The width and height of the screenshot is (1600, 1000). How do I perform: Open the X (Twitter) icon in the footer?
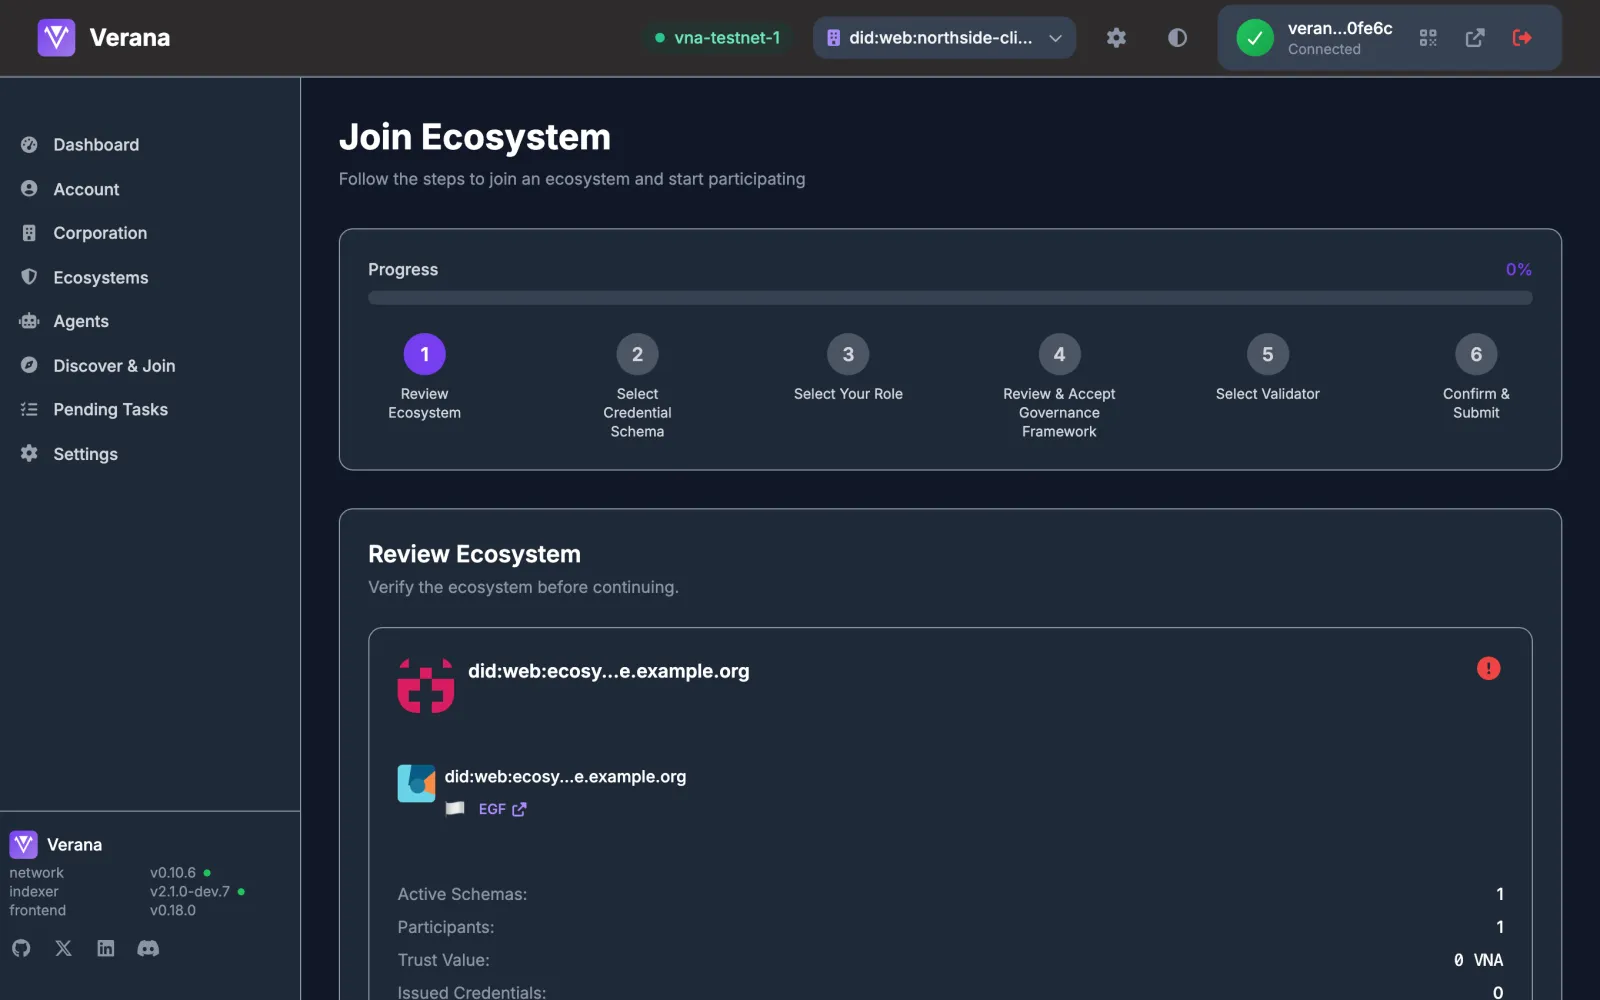point(63,948)
